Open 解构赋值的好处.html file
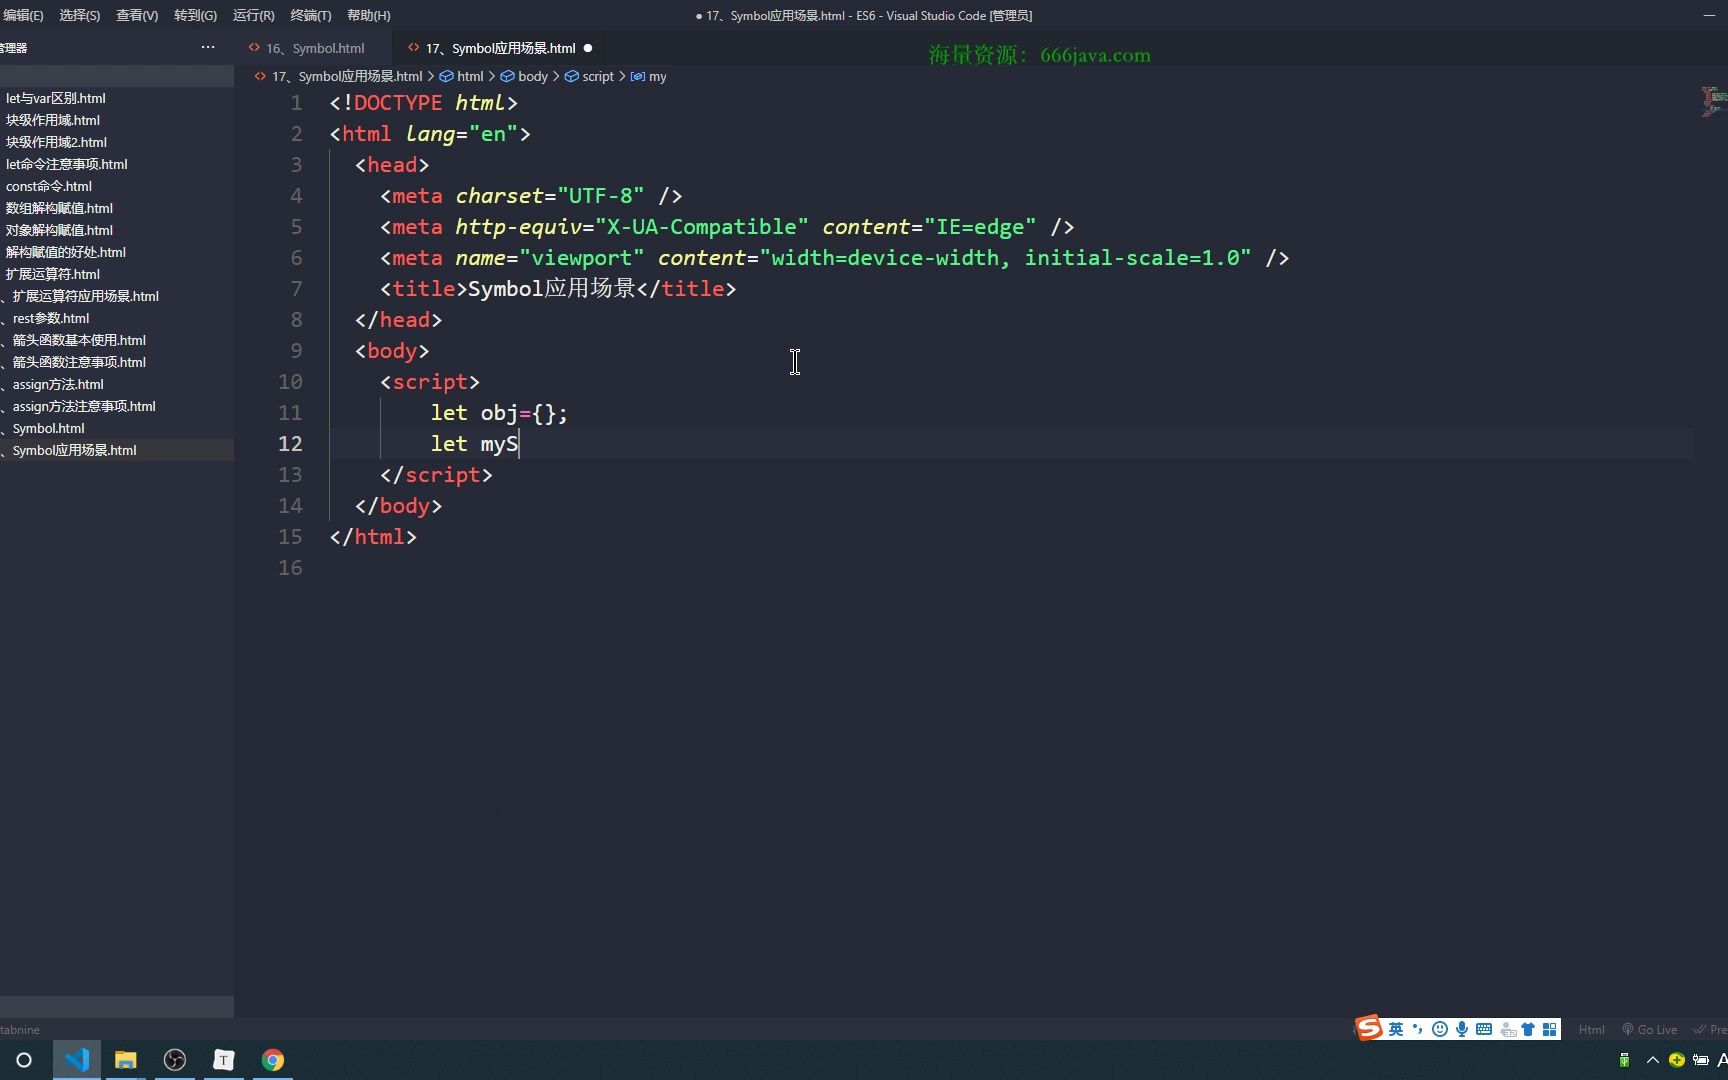1728x1080 pixels. [117, 252]
